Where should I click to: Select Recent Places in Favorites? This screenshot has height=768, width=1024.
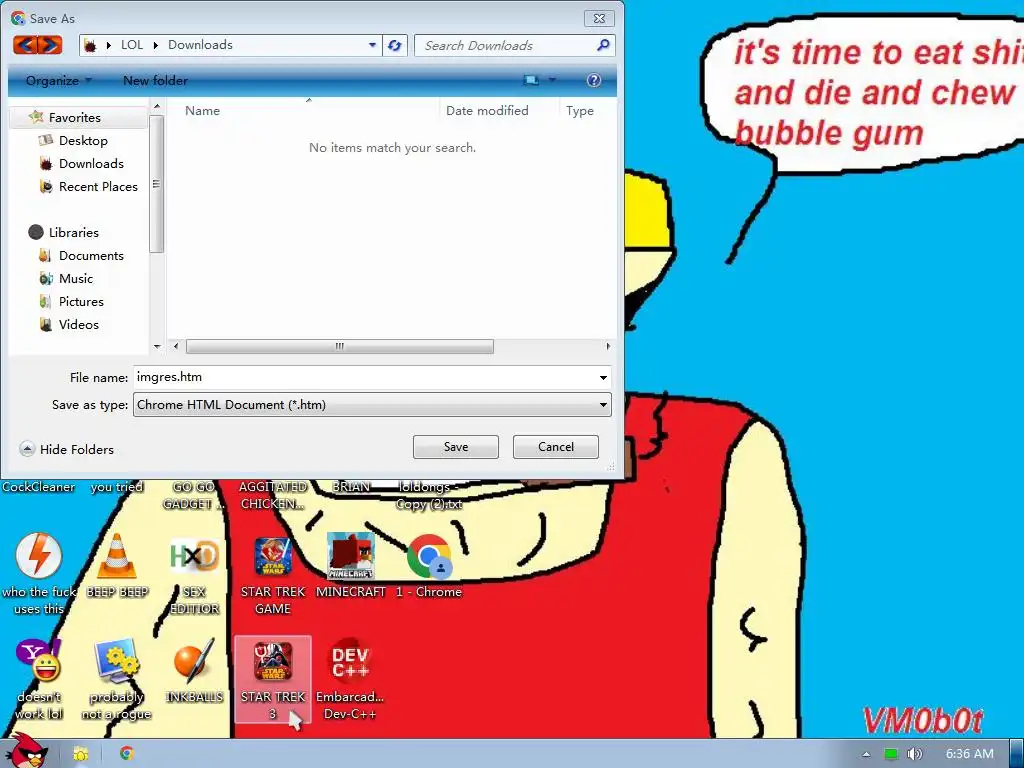tap(97, 186)
